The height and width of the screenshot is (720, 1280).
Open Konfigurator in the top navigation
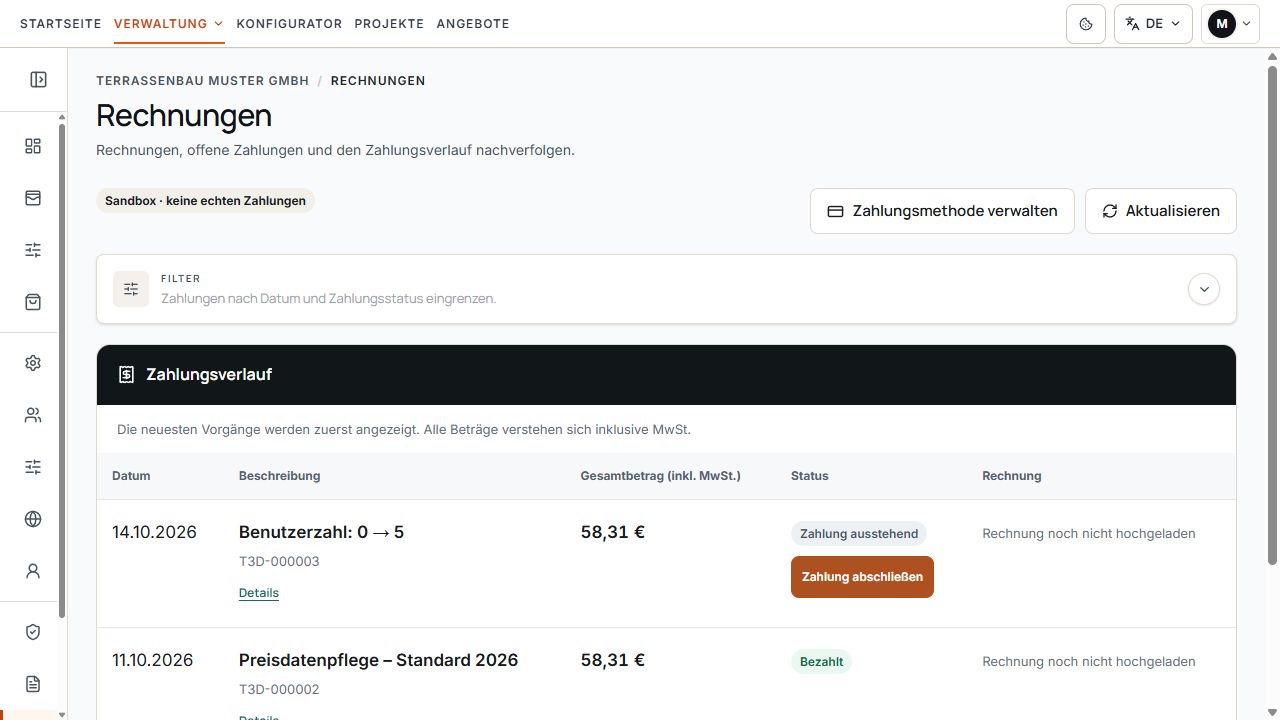pyautogui.click(x=289, y=24)
